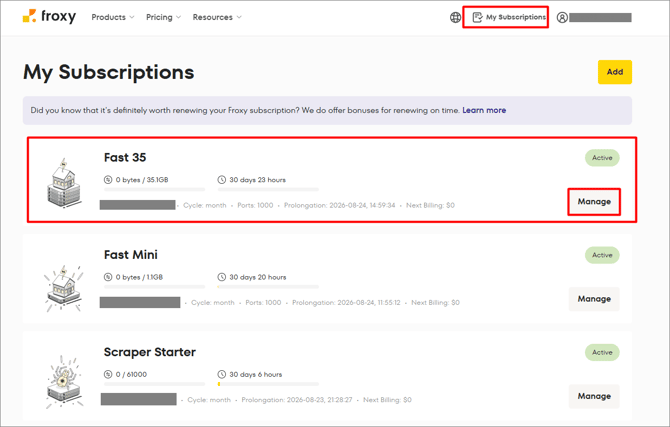Screen dimensions: 670x427
Task: Click the froxy logo
Action: pyautogui.click(x=49, y=17)
